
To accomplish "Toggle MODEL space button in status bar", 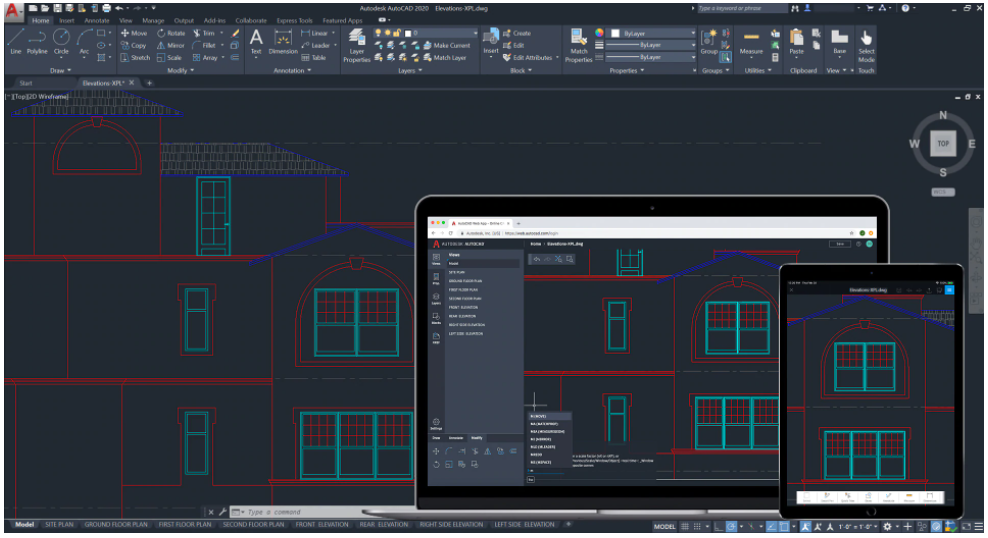I will [664, 527].
